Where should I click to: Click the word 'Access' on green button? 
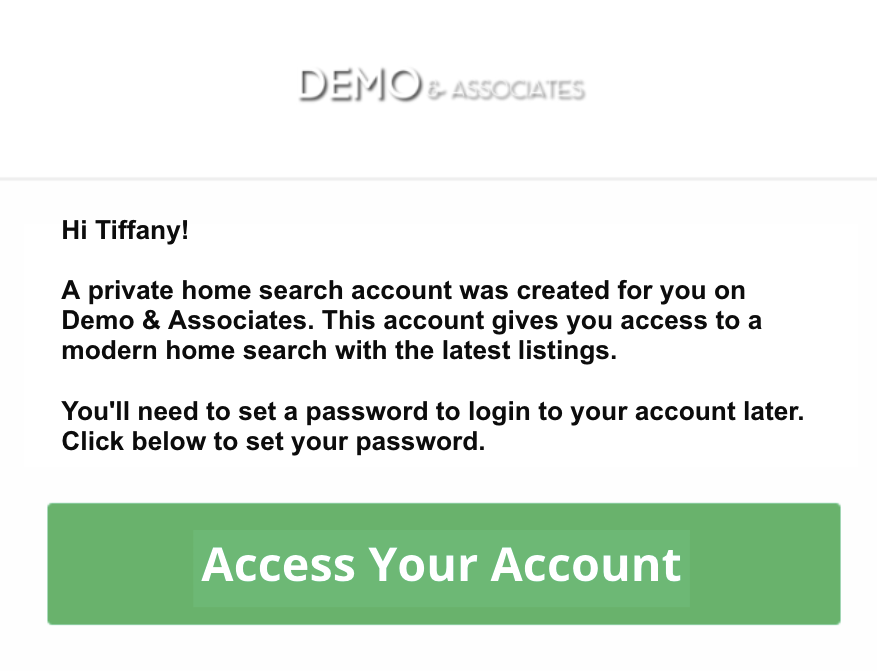coord(278,565)
